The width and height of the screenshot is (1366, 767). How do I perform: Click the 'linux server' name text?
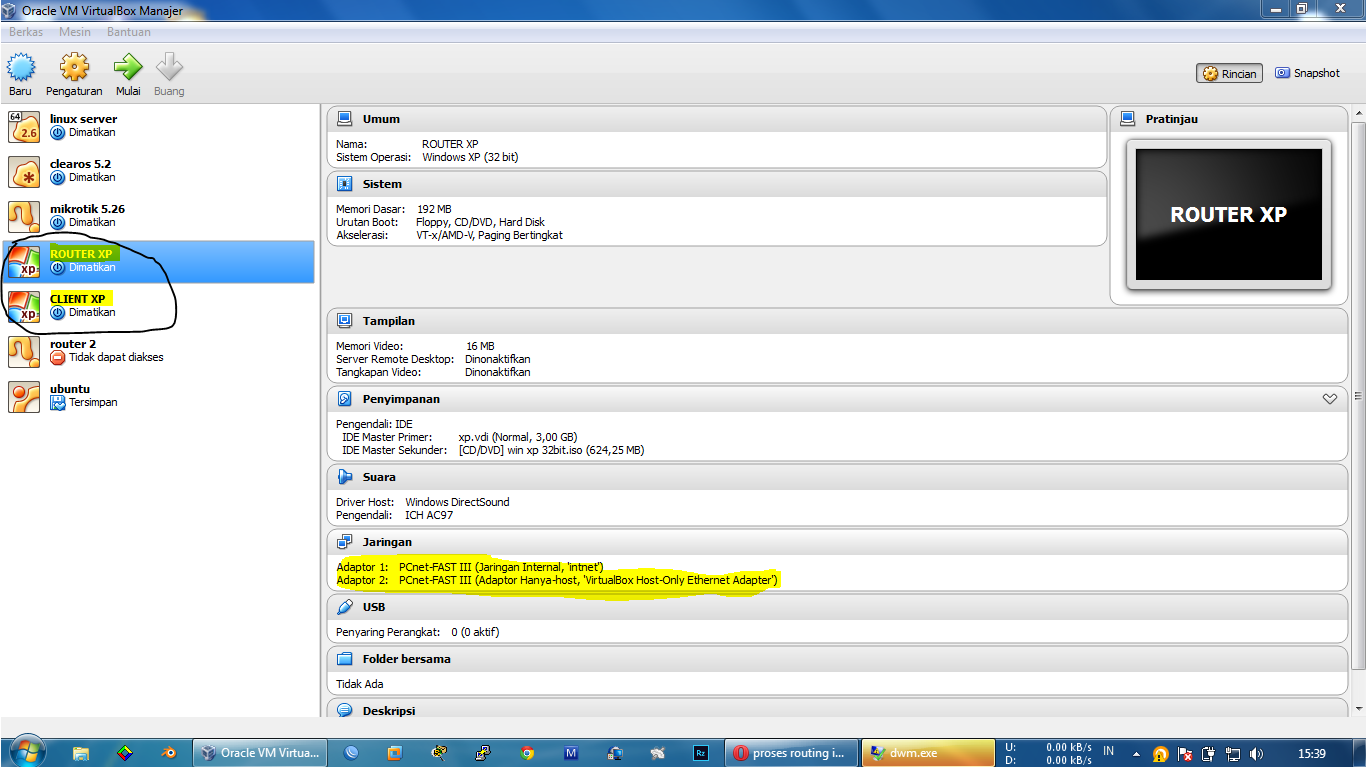pyautogui.click(x=83, y=119)
